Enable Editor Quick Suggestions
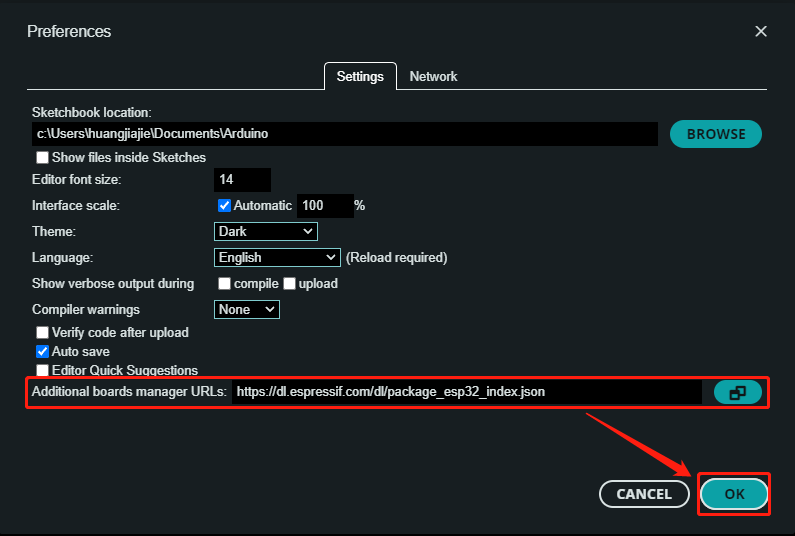This screenshot has width=795, height=536. pyautogui.click(x=43, y=370)
